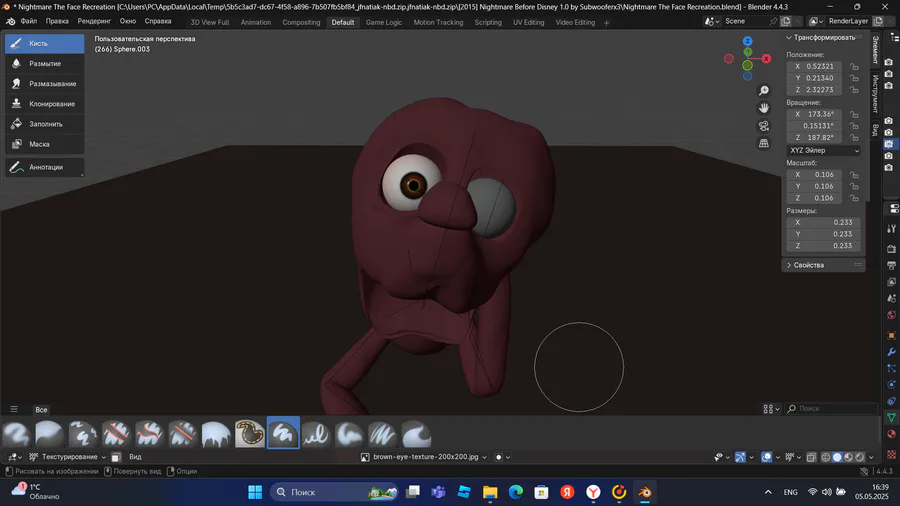Screen dimensions: 900x506
Task: Select the Маска (Mask) tool
Action: pos(45,143)
